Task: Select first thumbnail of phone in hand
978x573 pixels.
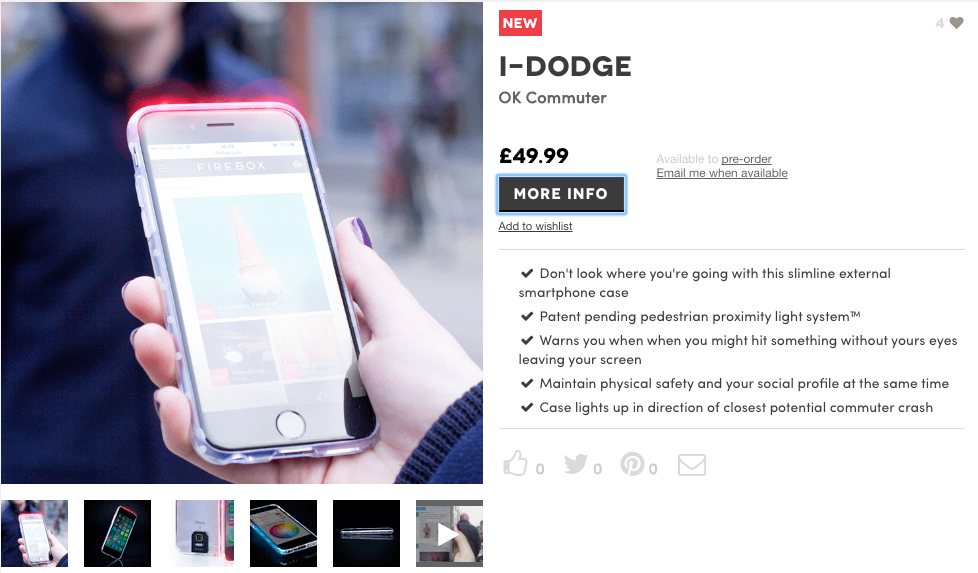Action: [34, 534]
